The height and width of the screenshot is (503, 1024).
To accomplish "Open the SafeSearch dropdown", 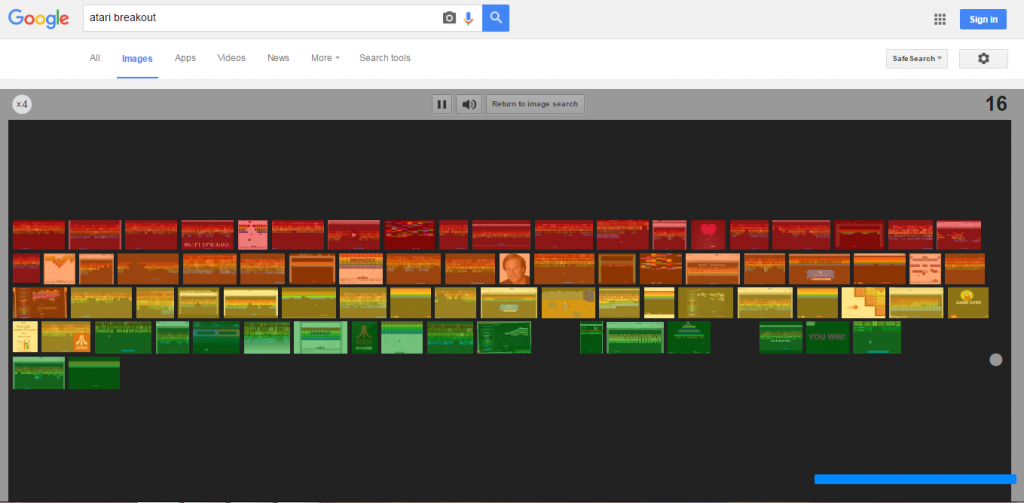I will pos(917,58).
